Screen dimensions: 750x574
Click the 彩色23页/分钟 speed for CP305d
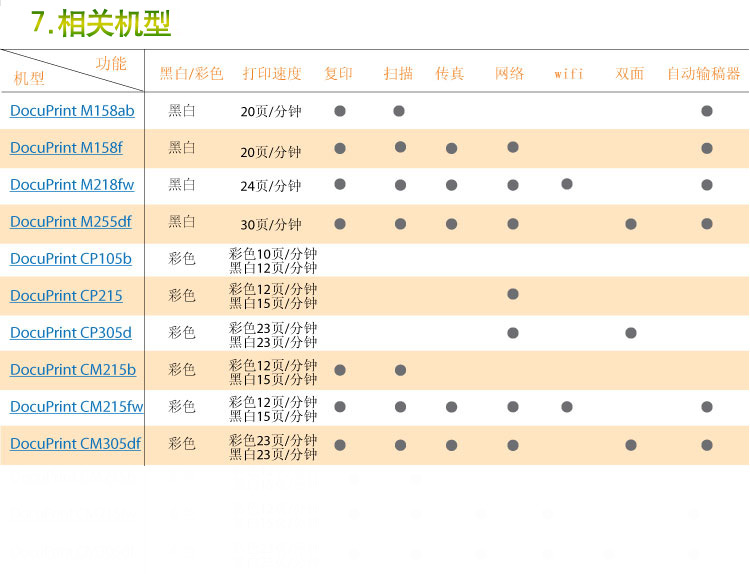273,328
